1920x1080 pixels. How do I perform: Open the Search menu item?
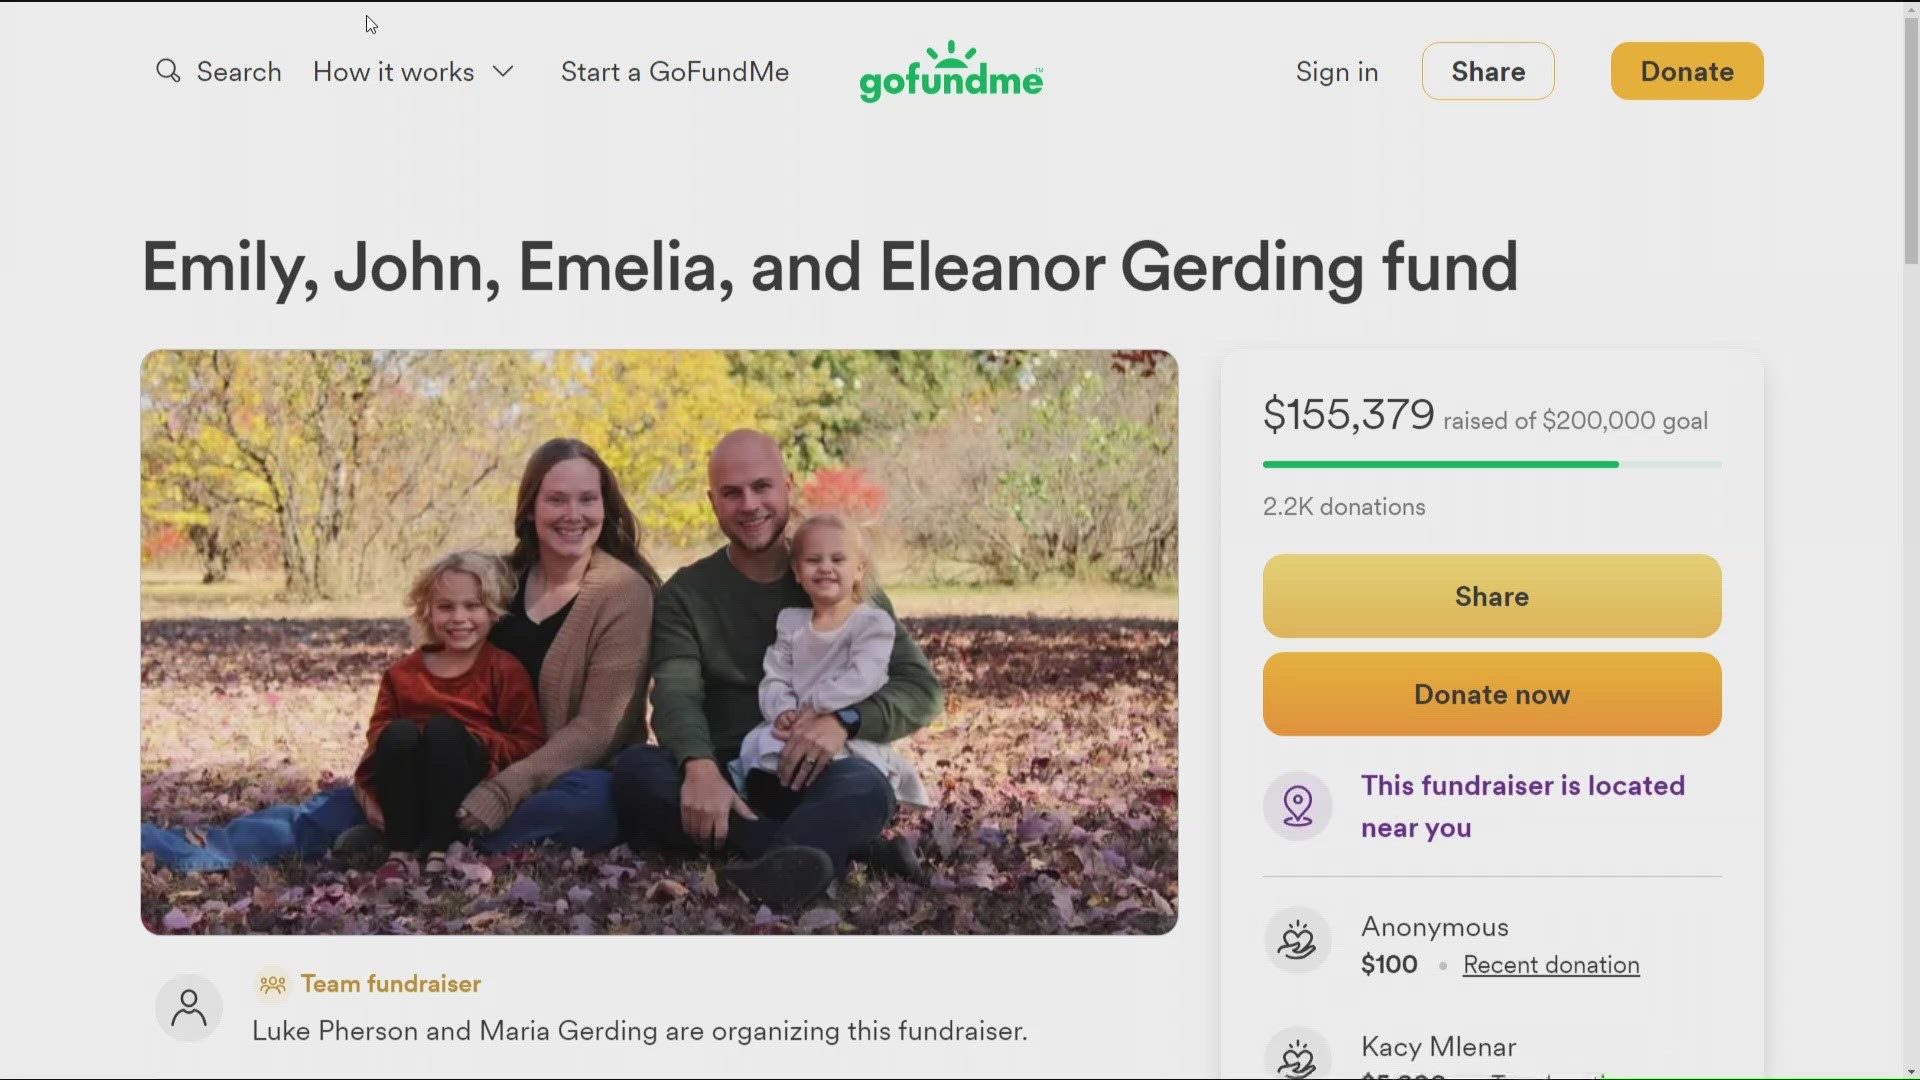click(218, 70)
